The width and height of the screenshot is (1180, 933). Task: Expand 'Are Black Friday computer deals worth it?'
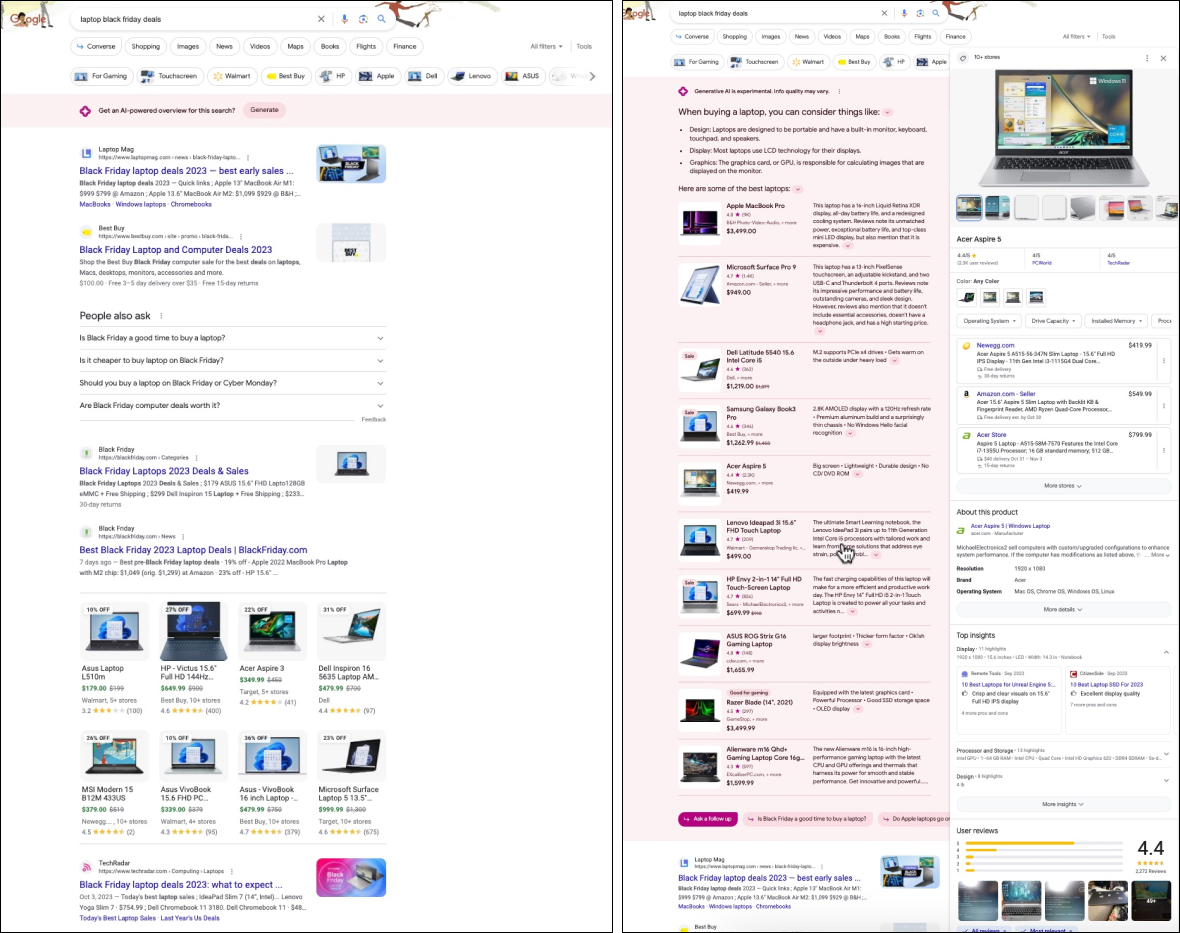(x=233, y=406)
